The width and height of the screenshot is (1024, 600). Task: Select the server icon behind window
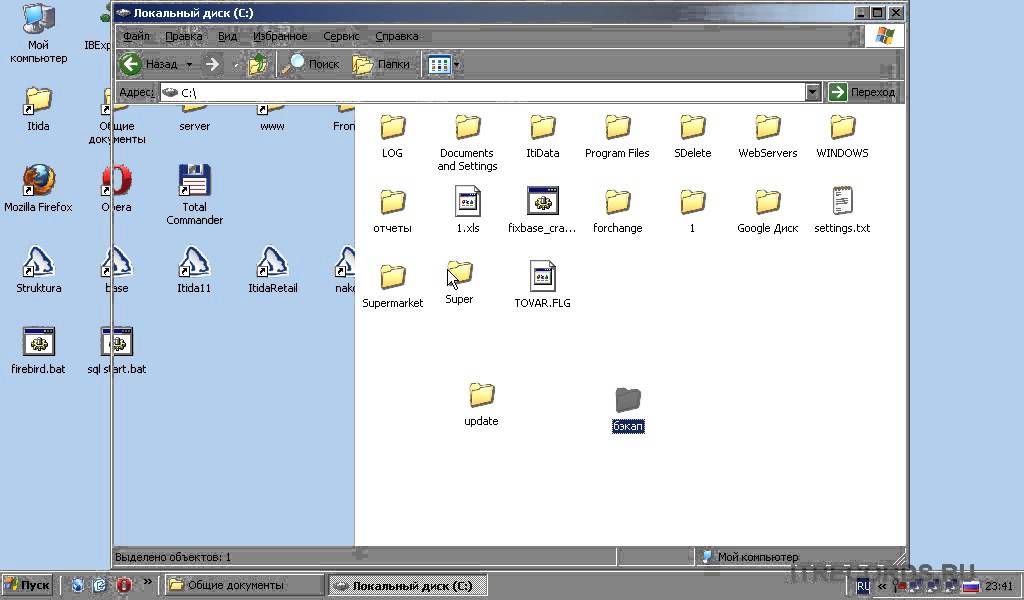[x=195, y=119]
